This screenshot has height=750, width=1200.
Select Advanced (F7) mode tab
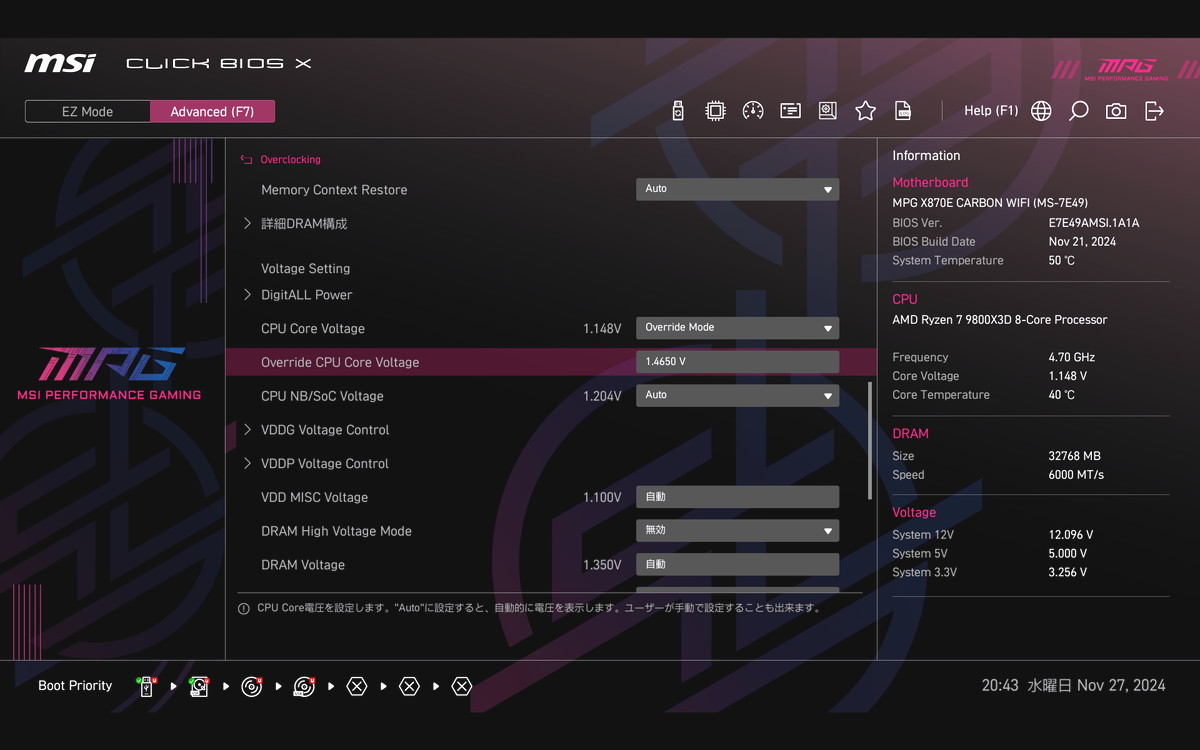coord(212,111)
